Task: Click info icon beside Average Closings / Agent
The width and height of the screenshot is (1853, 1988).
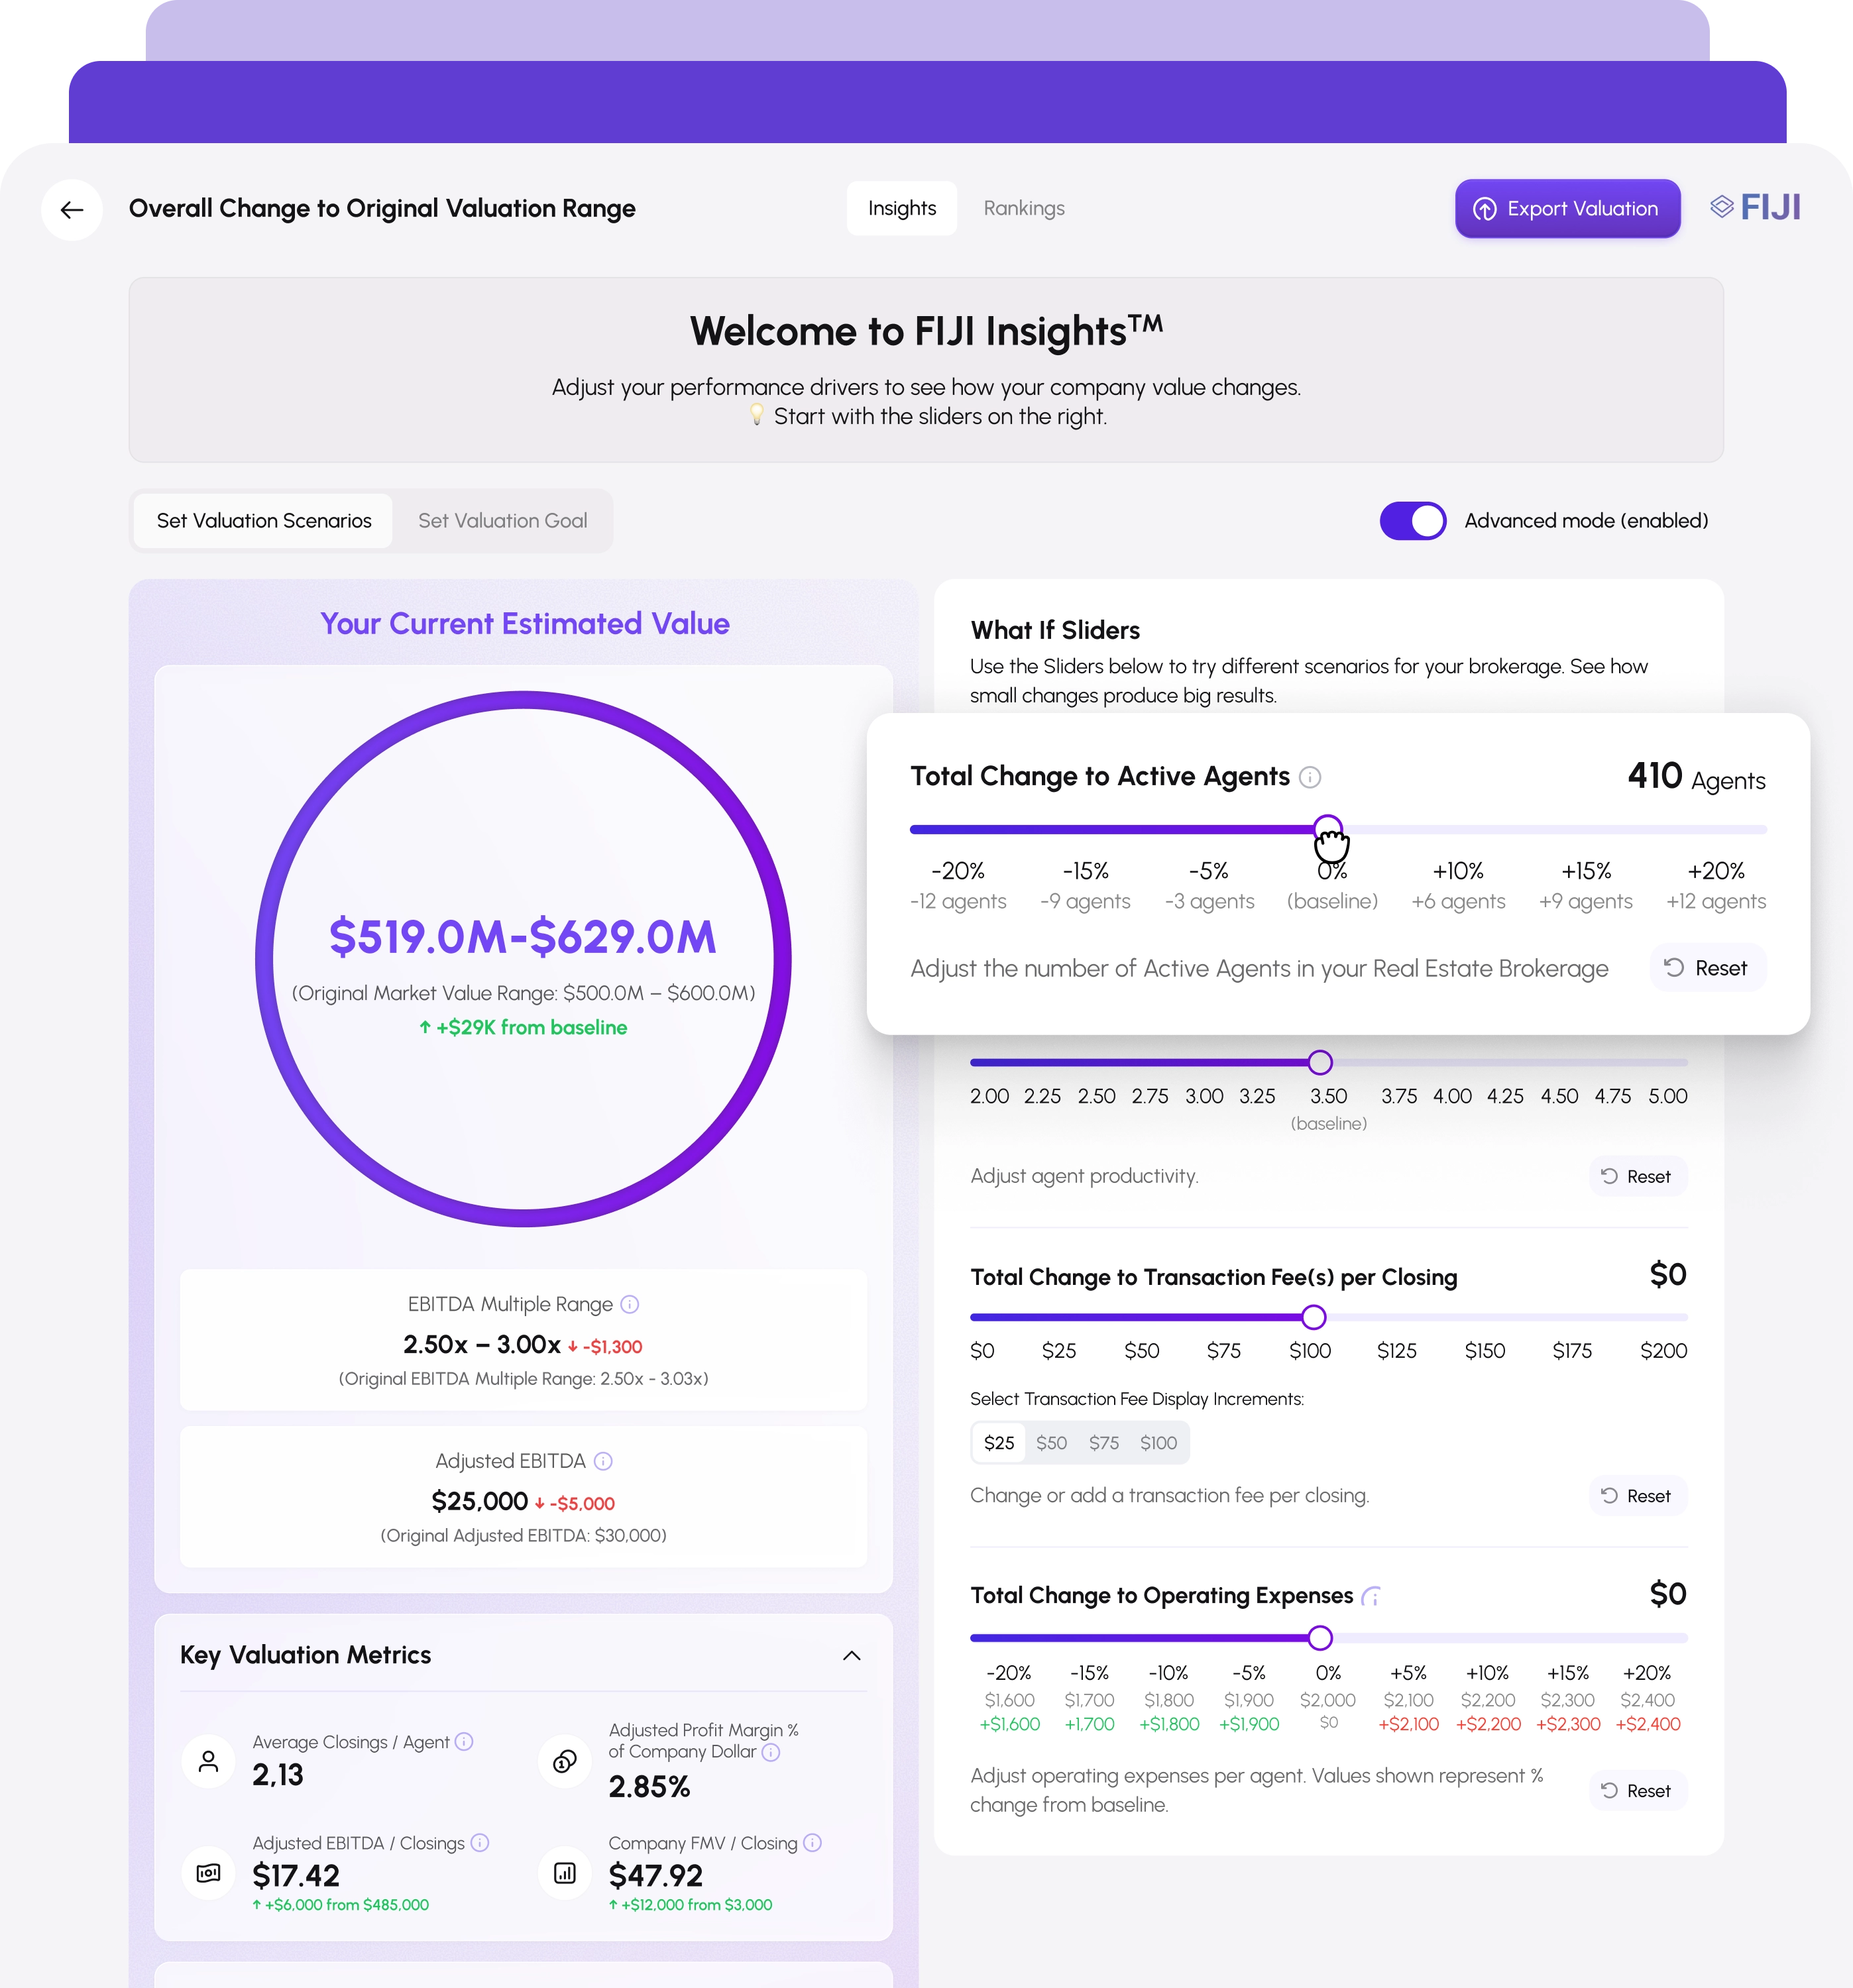Action: [464, 1741]
